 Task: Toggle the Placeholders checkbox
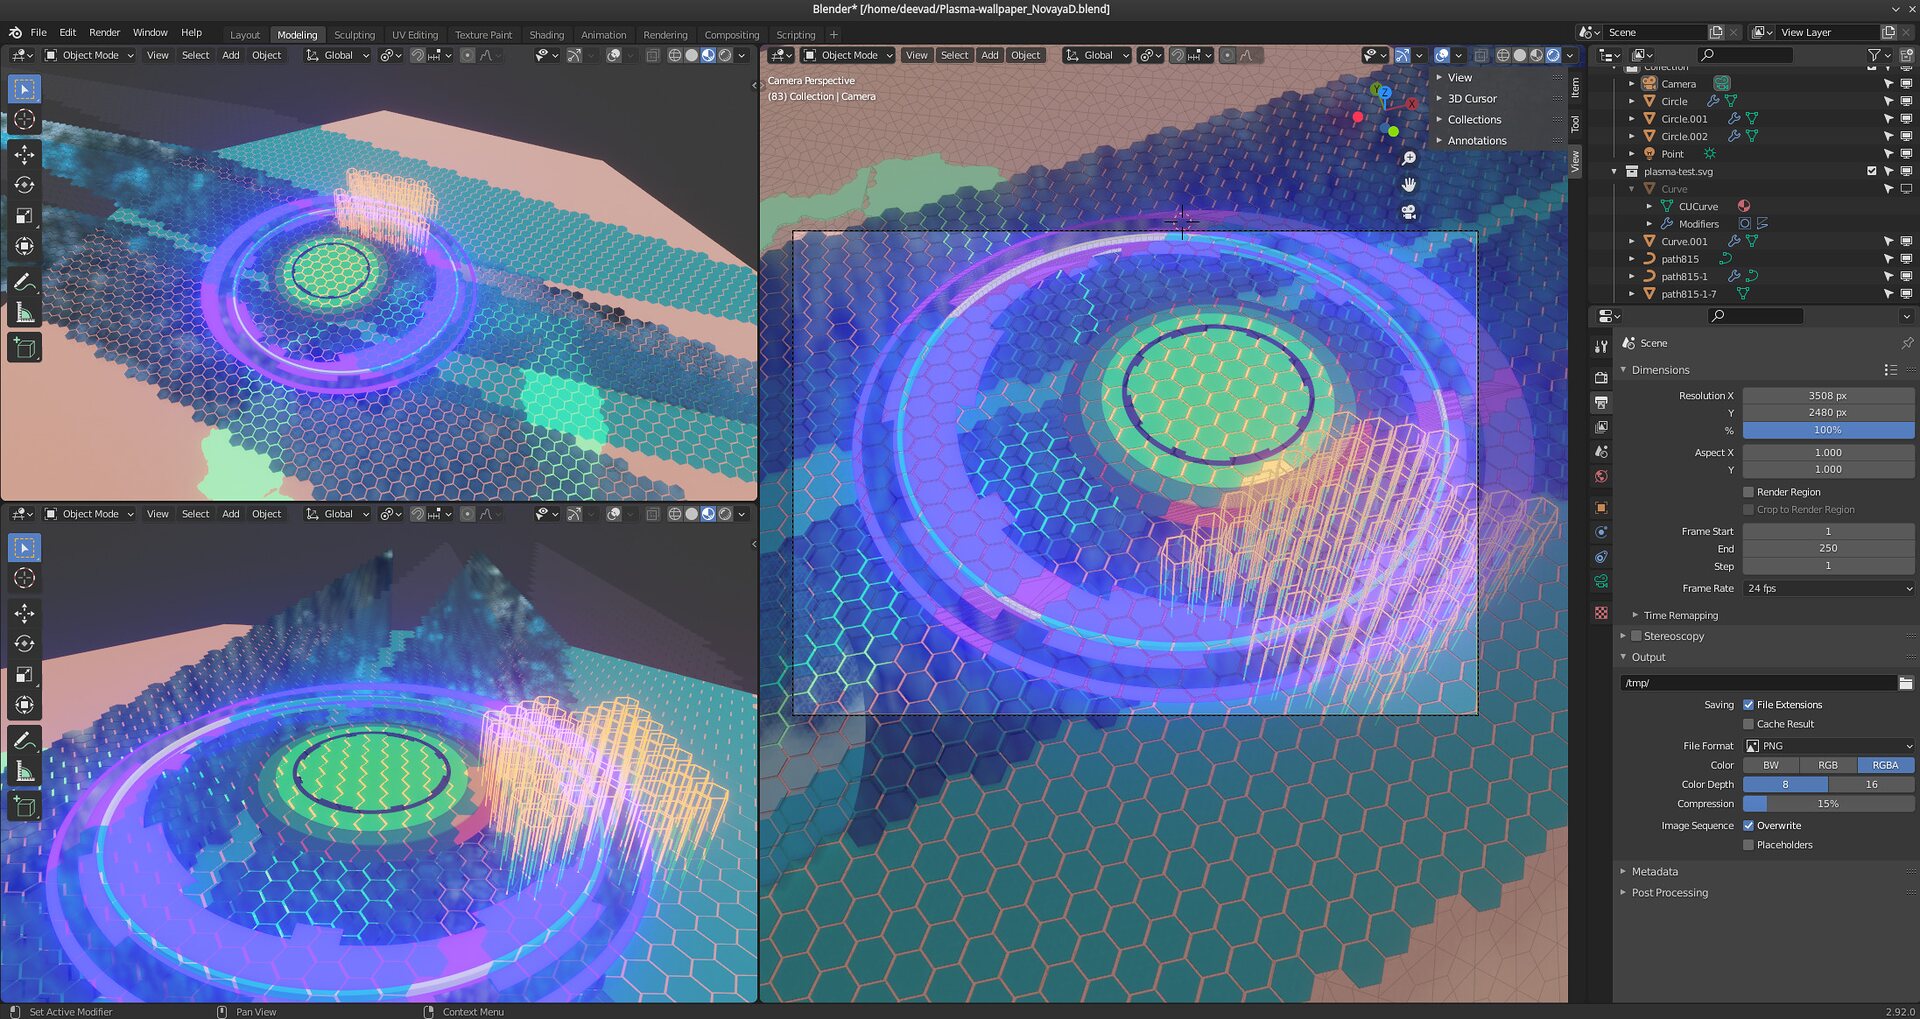point(1748,845)
